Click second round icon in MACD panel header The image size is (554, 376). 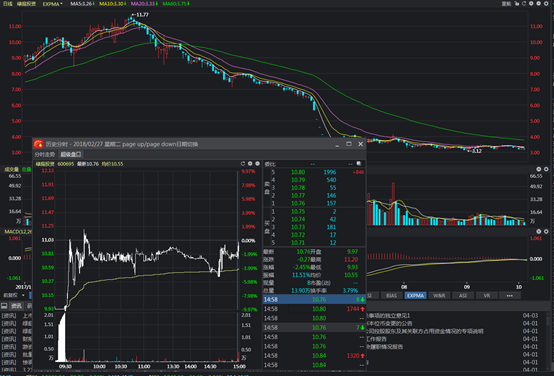[x=546, y=231]
